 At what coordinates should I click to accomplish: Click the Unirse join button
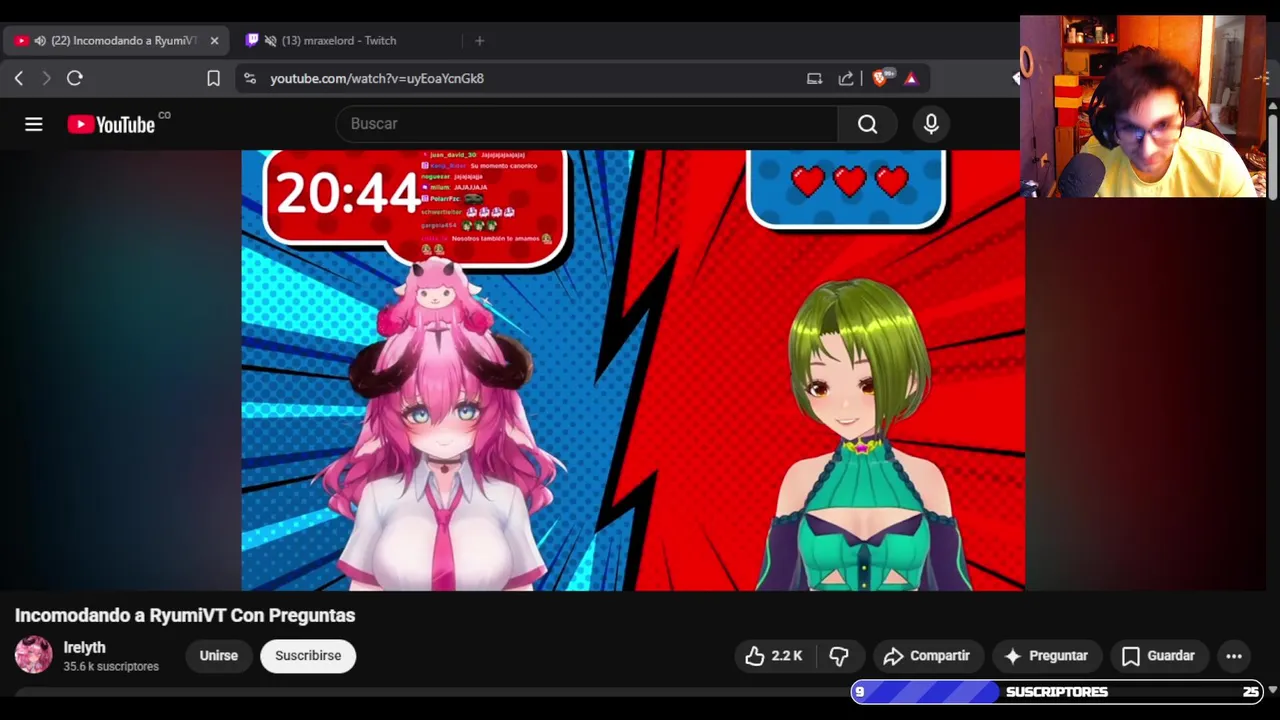click(218, 656)
